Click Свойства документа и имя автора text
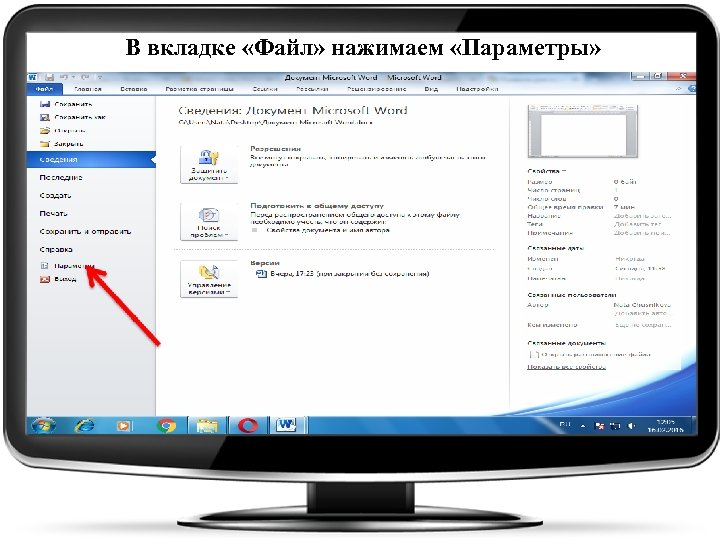 (328, 230)
